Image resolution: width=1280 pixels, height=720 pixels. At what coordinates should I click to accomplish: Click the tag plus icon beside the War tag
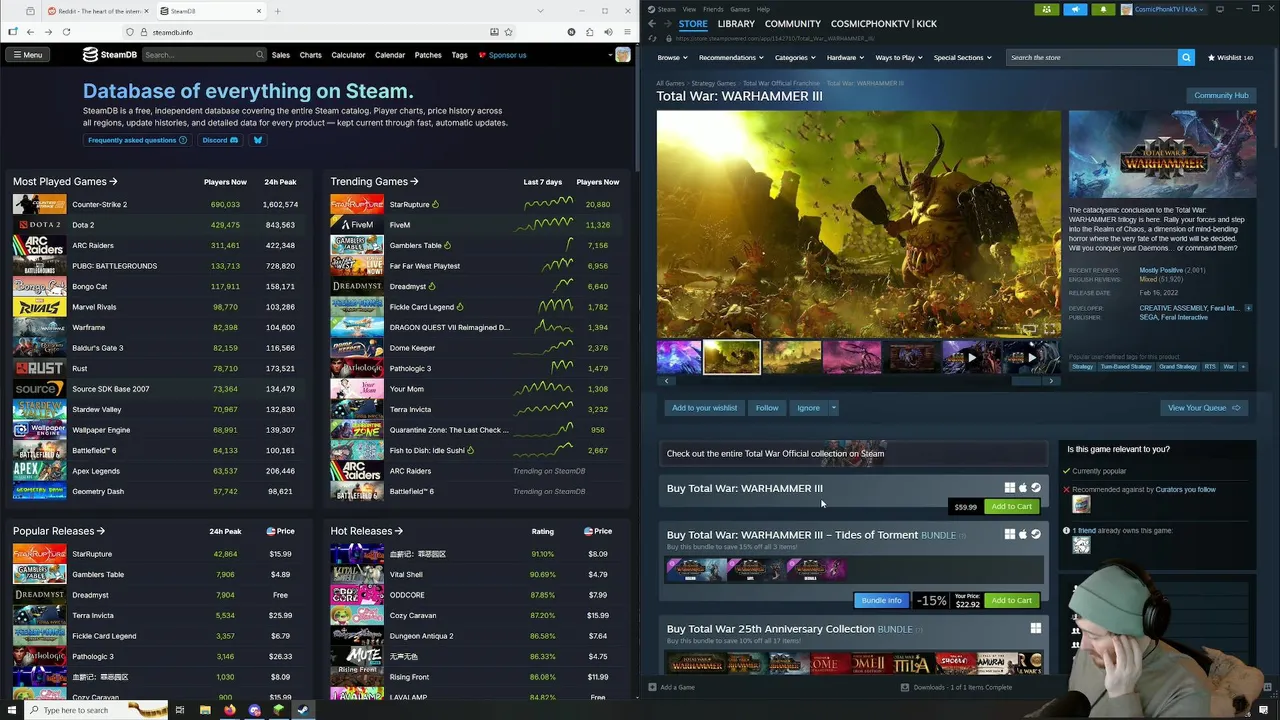pos(1243,367)
